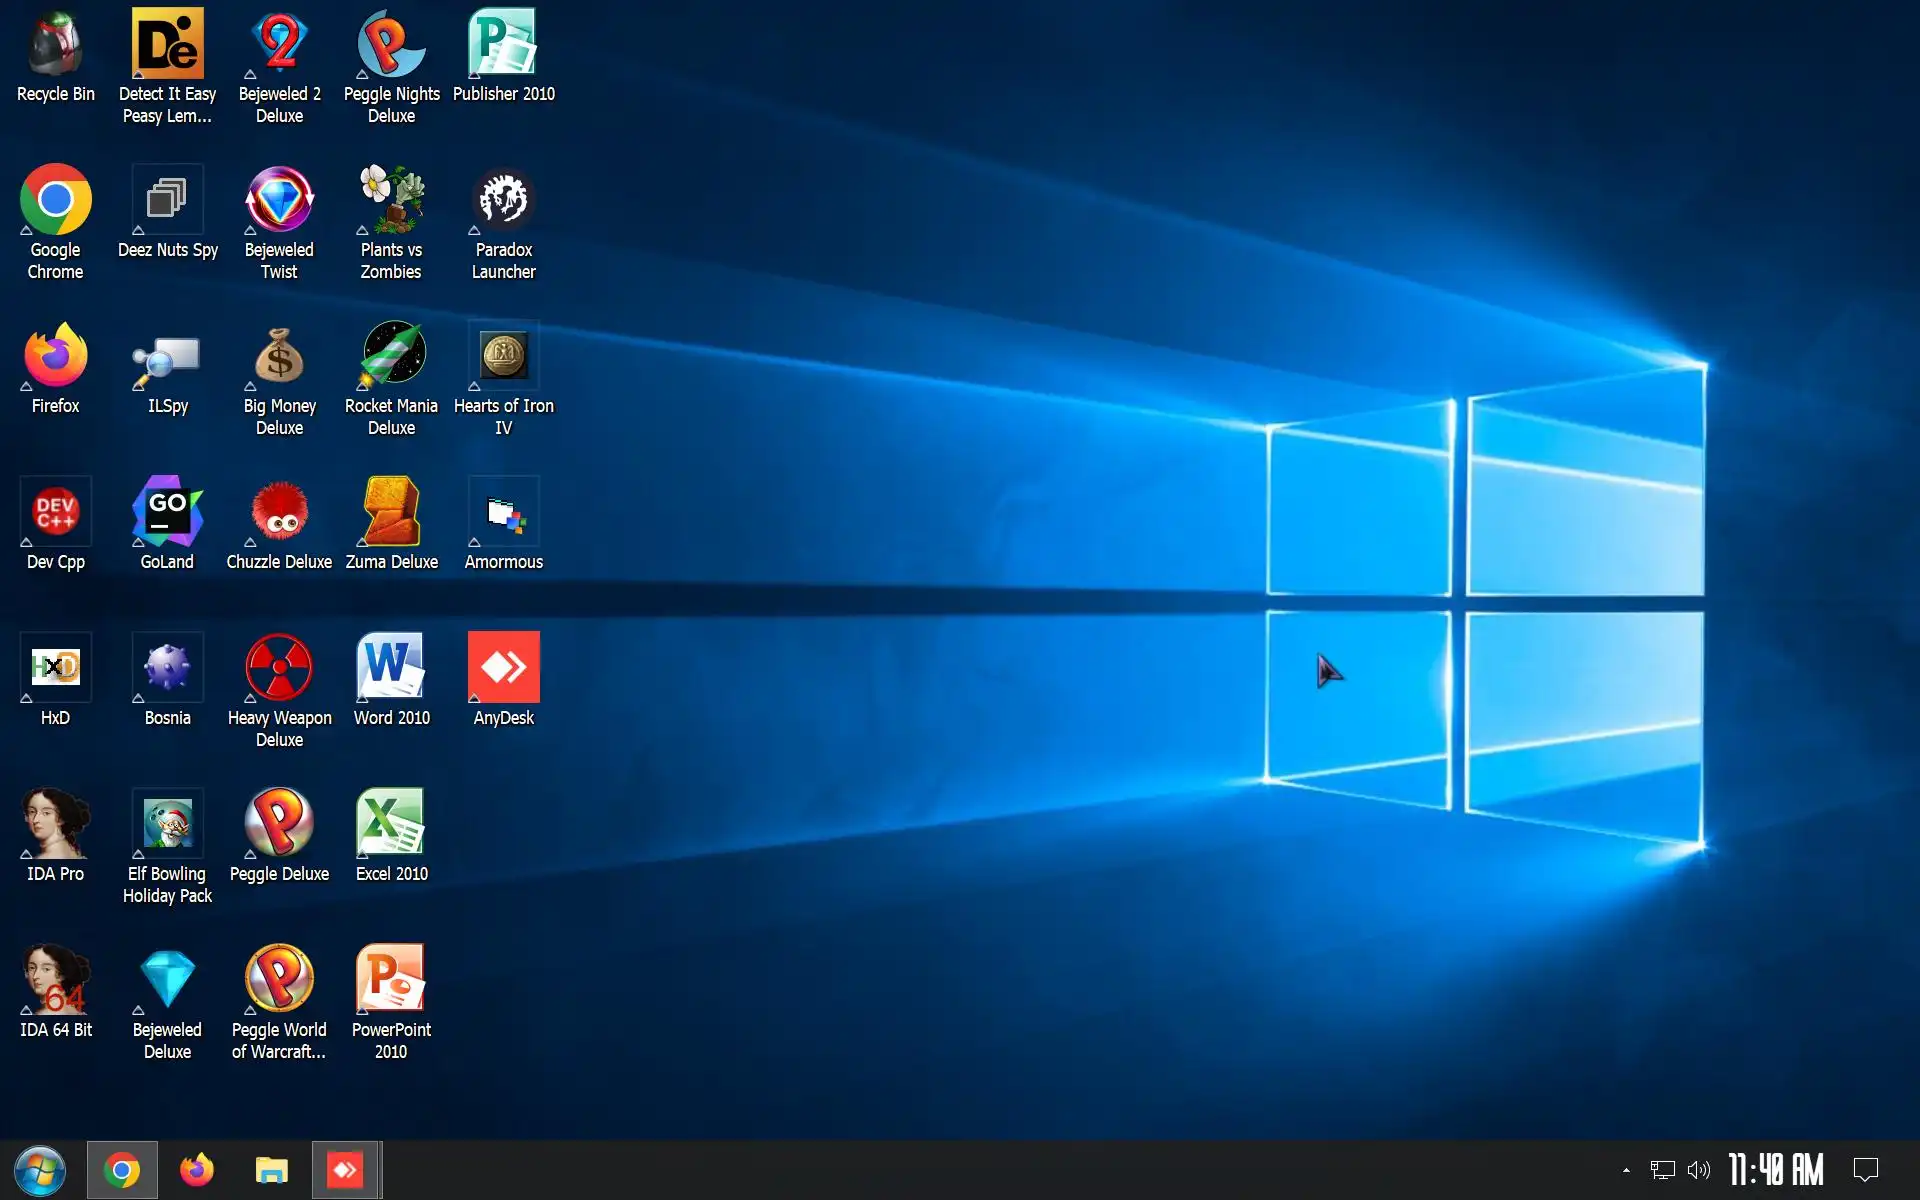The image size is (1920, 1200).
Task: Click the taskbar clock showing 11:40 AM
Action: point(1776,1170)
